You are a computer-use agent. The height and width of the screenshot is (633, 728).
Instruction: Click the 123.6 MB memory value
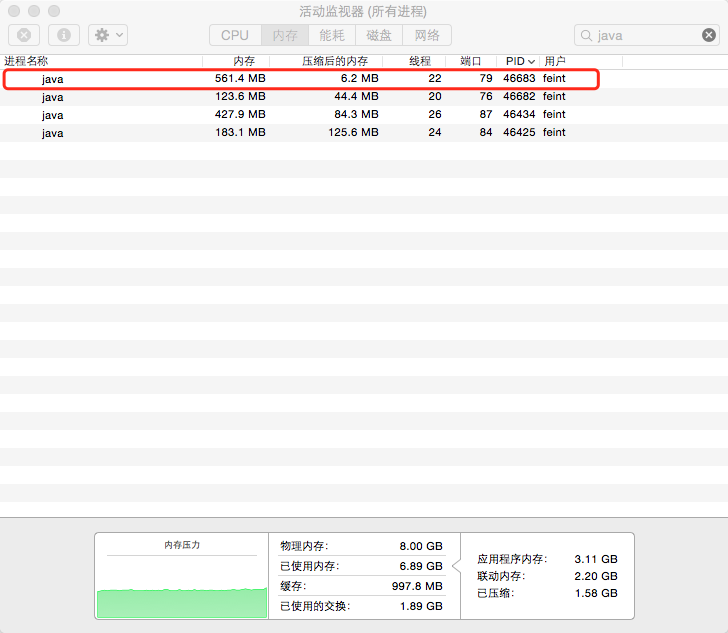pos(240,97)
